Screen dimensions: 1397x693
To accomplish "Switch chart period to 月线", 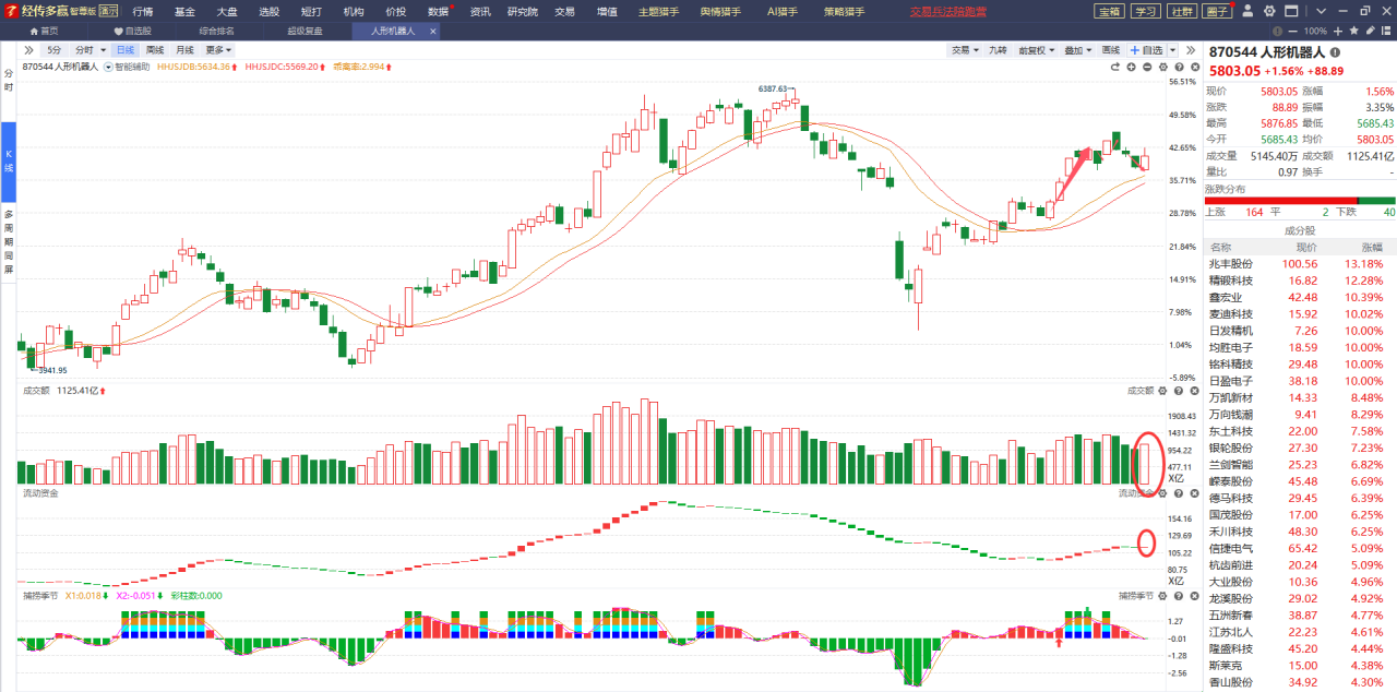I will (x=185, y=50).
